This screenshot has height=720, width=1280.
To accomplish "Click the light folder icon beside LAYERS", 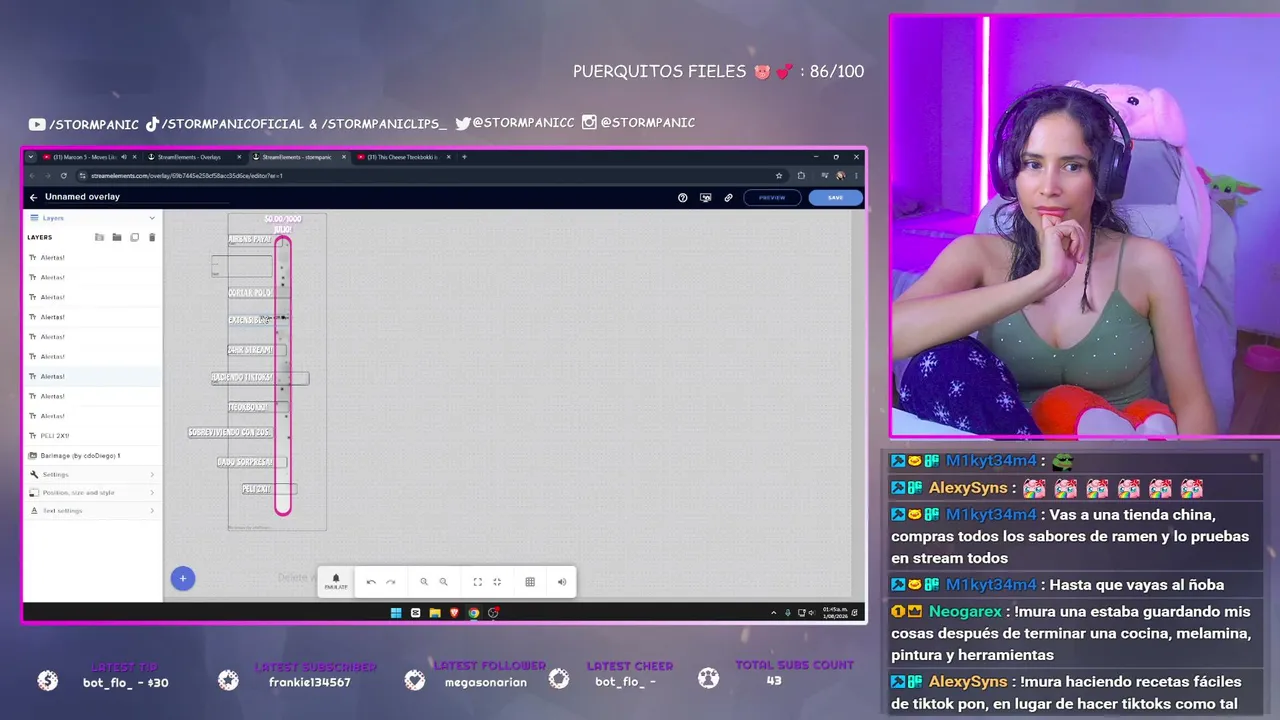I will click(x=99, y=237).
